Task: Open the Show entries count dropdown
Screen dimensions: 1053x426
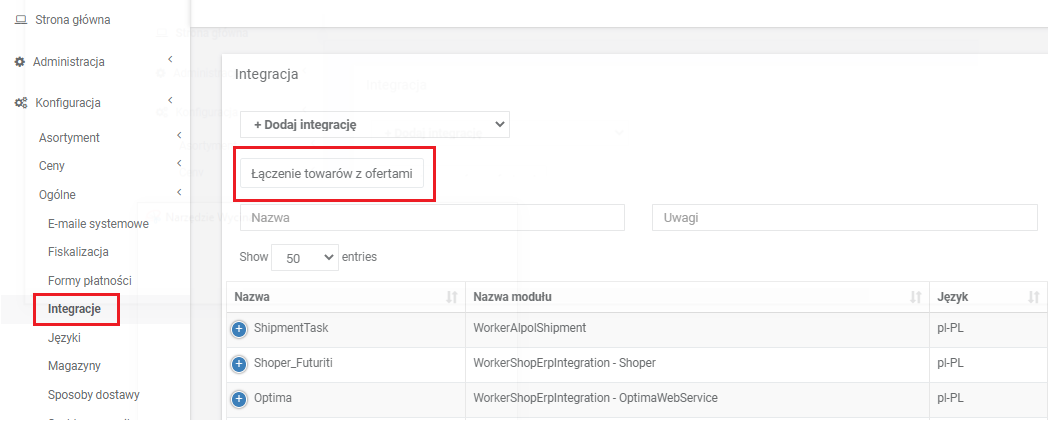Action: point(305,257)
